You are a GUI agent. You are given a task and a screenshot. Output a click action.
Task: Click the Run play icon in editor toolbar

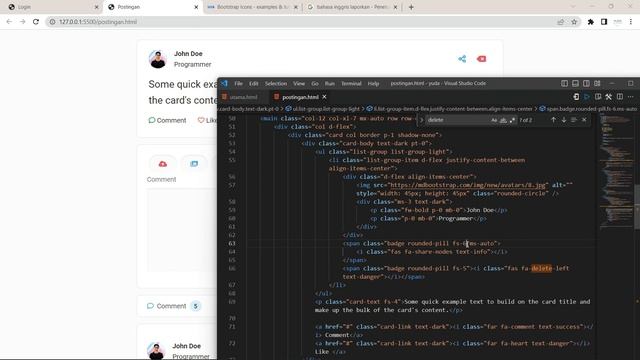[x=587, y=97]
